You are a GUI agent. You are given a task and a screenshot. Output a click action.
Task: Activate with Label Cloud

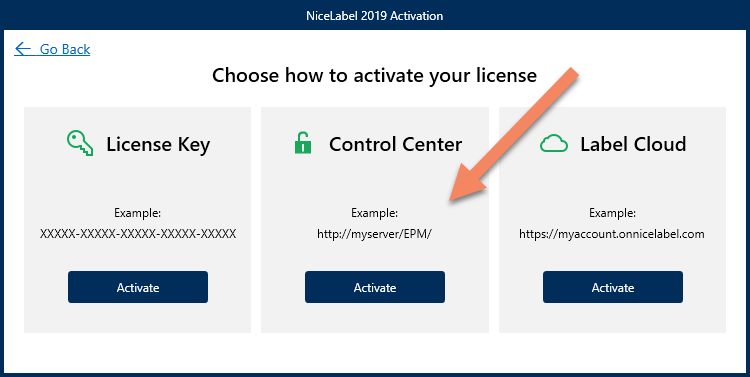pyautogui.click(x=613, y=287)
